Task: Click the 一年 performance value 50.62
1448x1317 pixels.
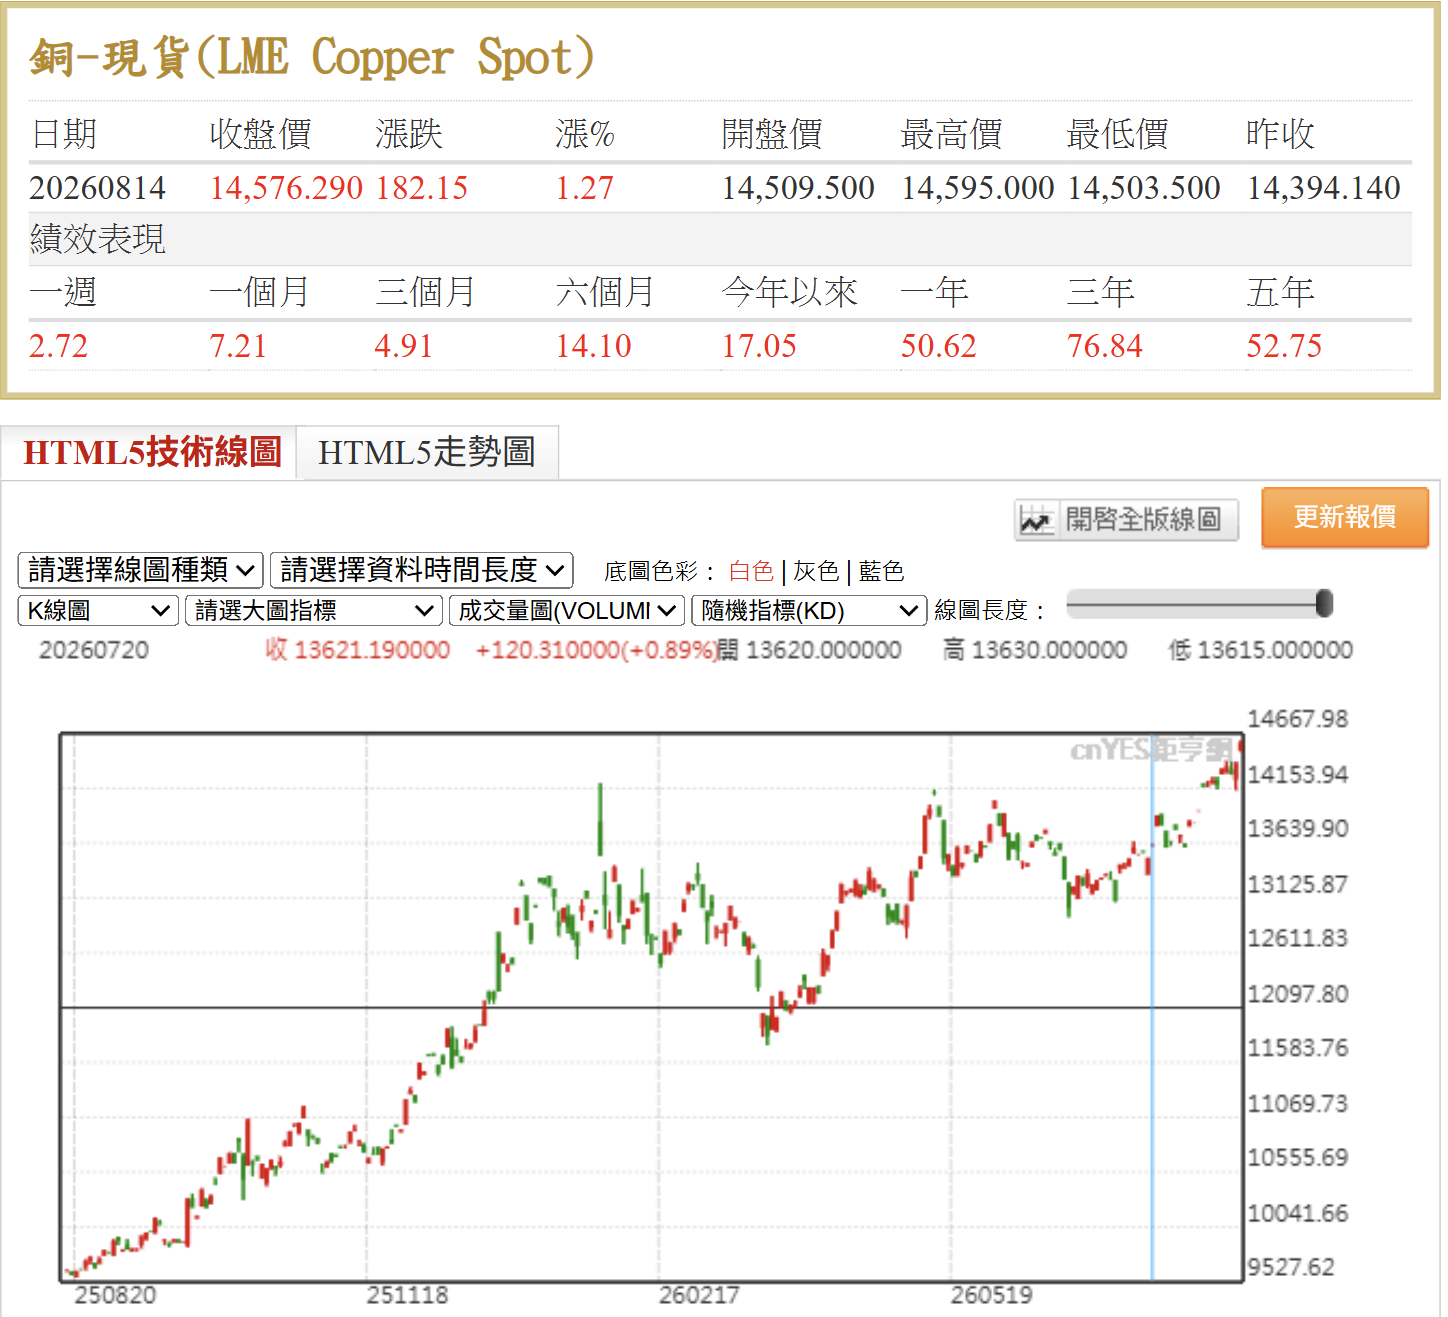Action: tap(938, 346)
